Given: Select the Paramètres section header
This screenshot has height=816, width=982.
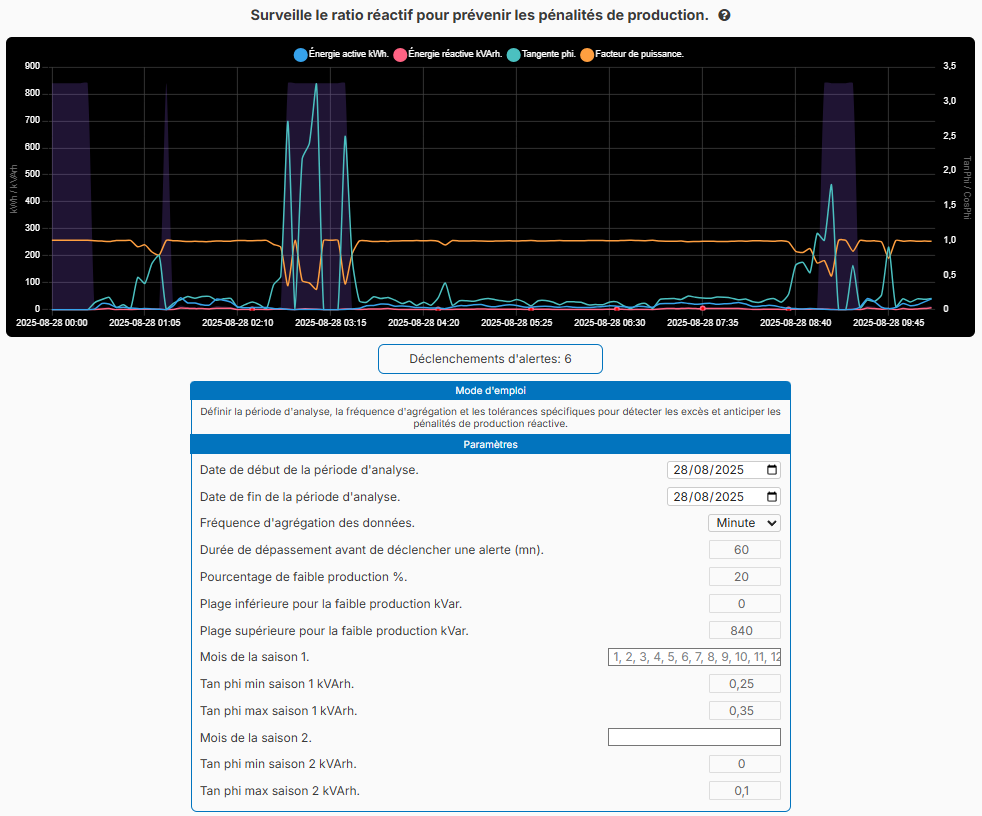Looking at the screenshot, I should click(x=490, y=445).
